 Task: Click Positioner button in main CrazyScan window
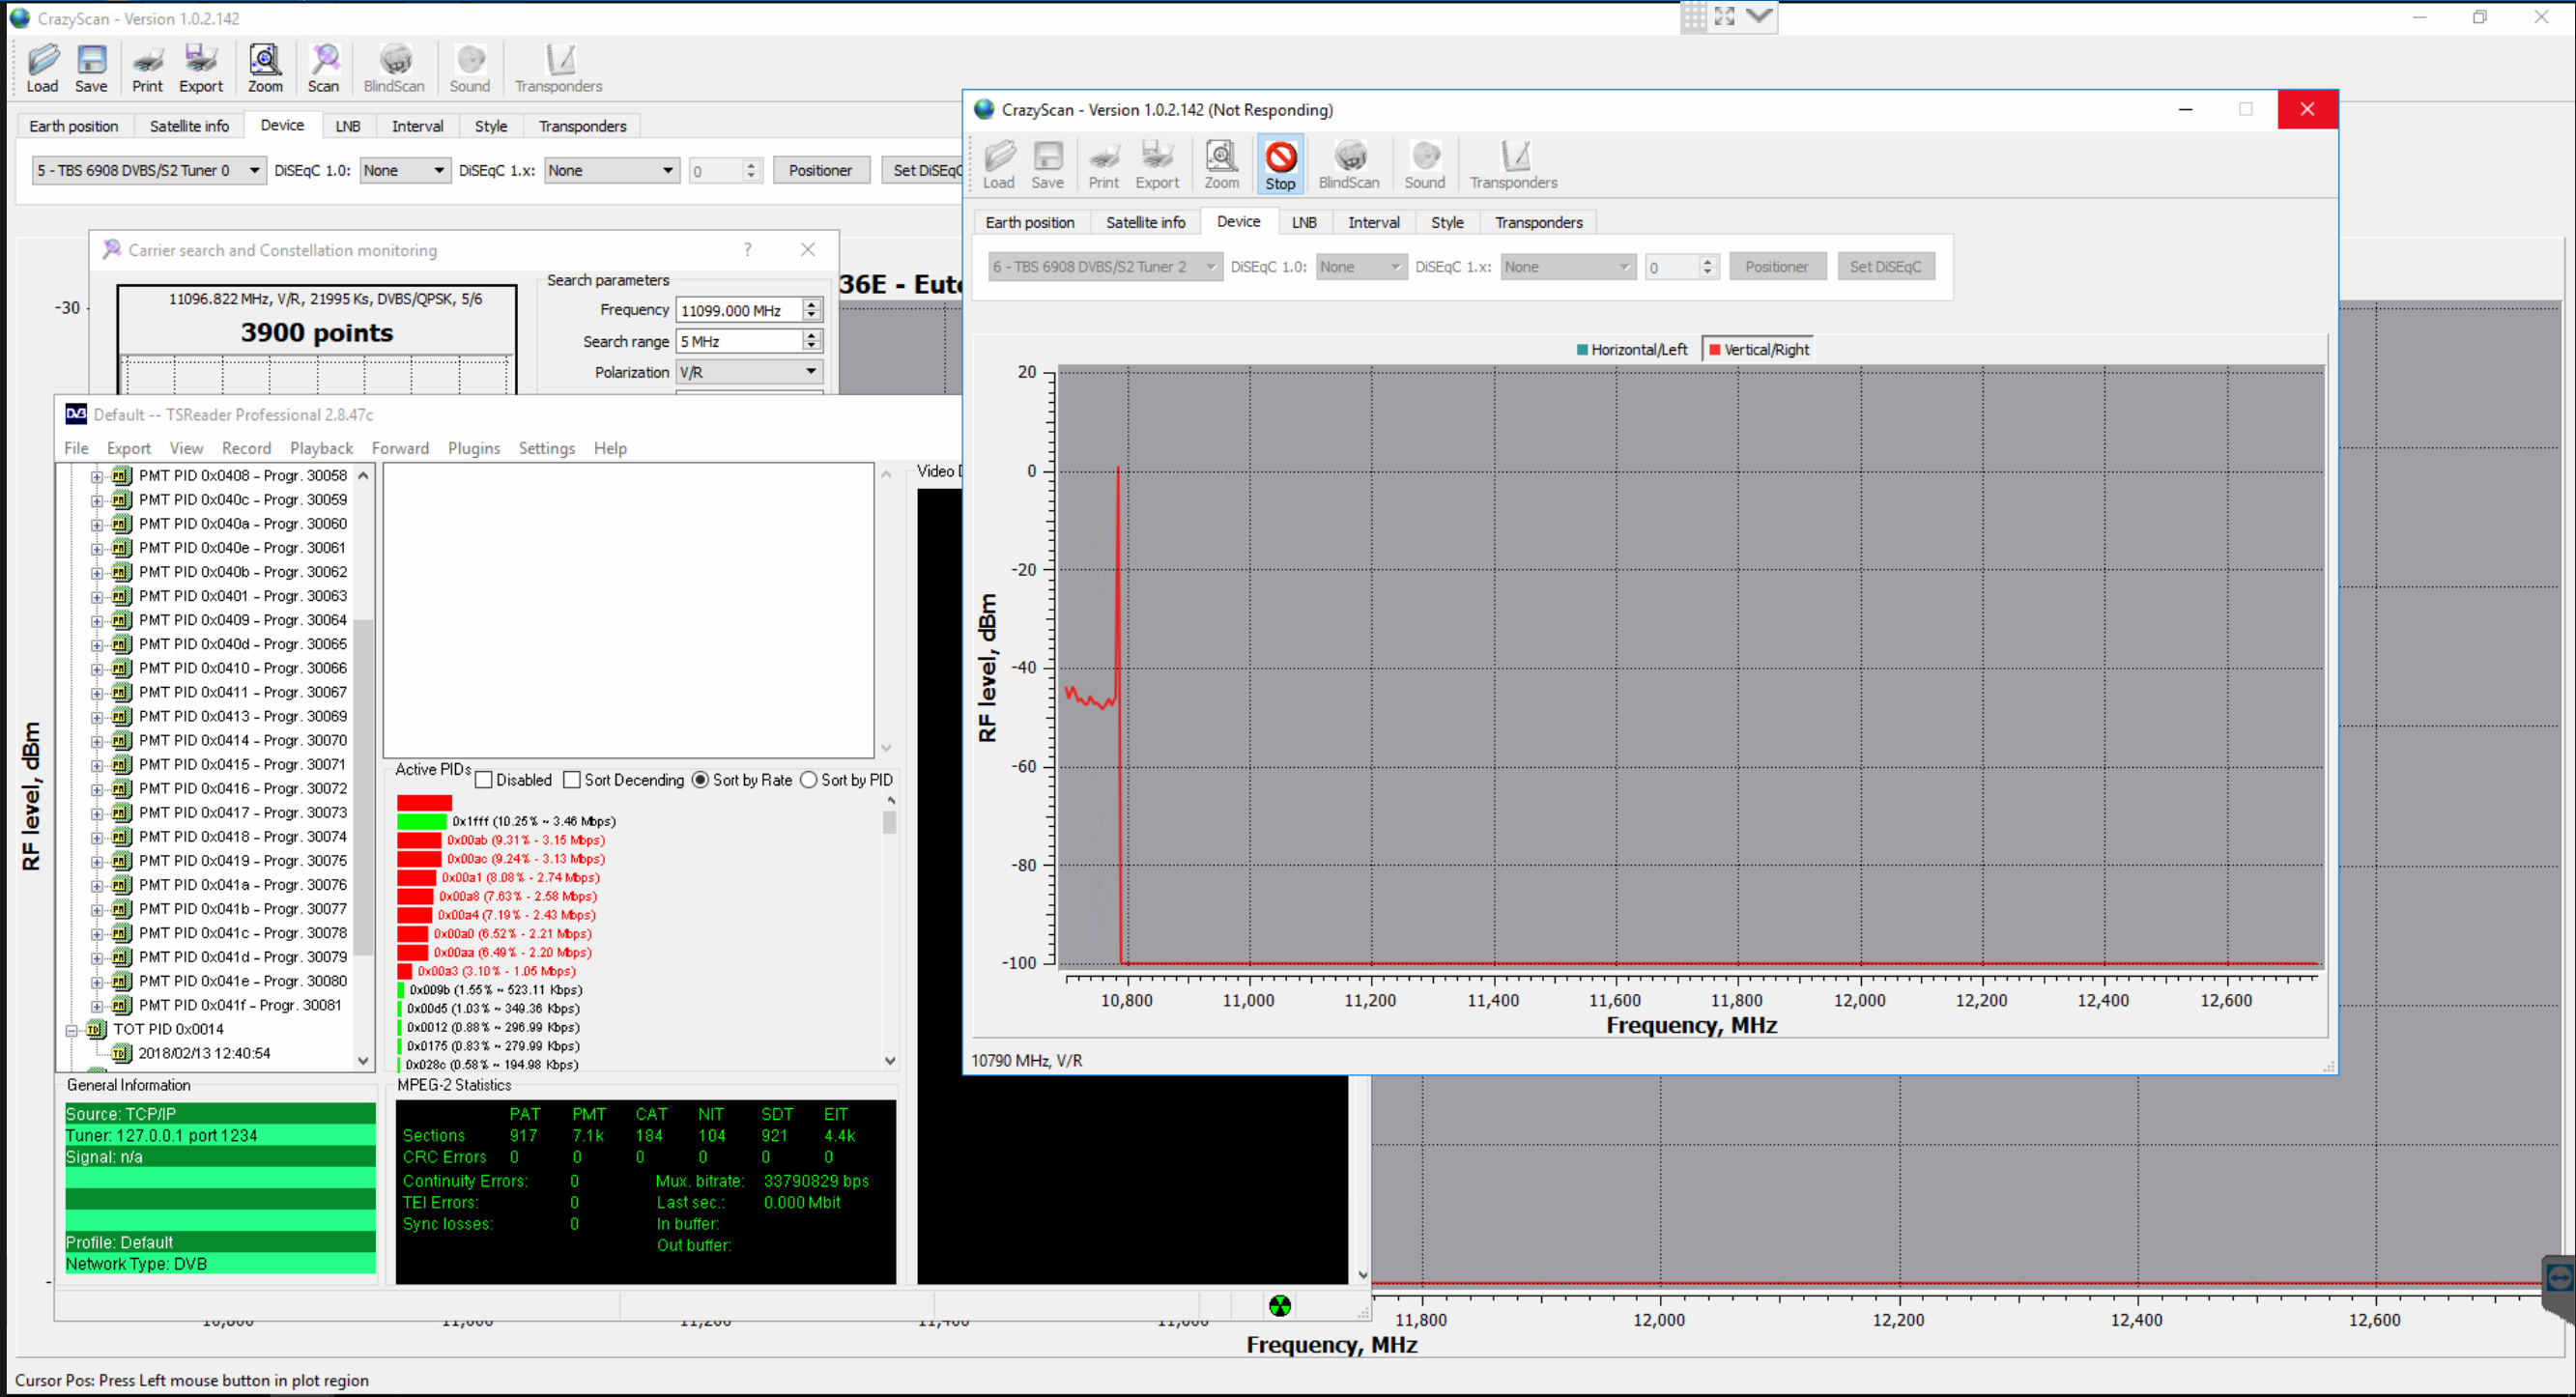click(x=820, y=170)
